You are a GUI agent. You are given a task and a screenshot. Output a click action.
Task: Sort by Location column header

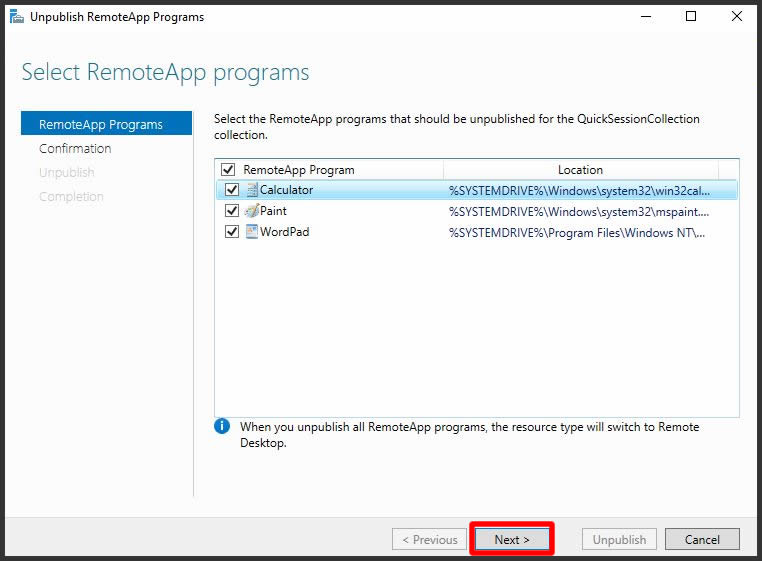(580, 170)
